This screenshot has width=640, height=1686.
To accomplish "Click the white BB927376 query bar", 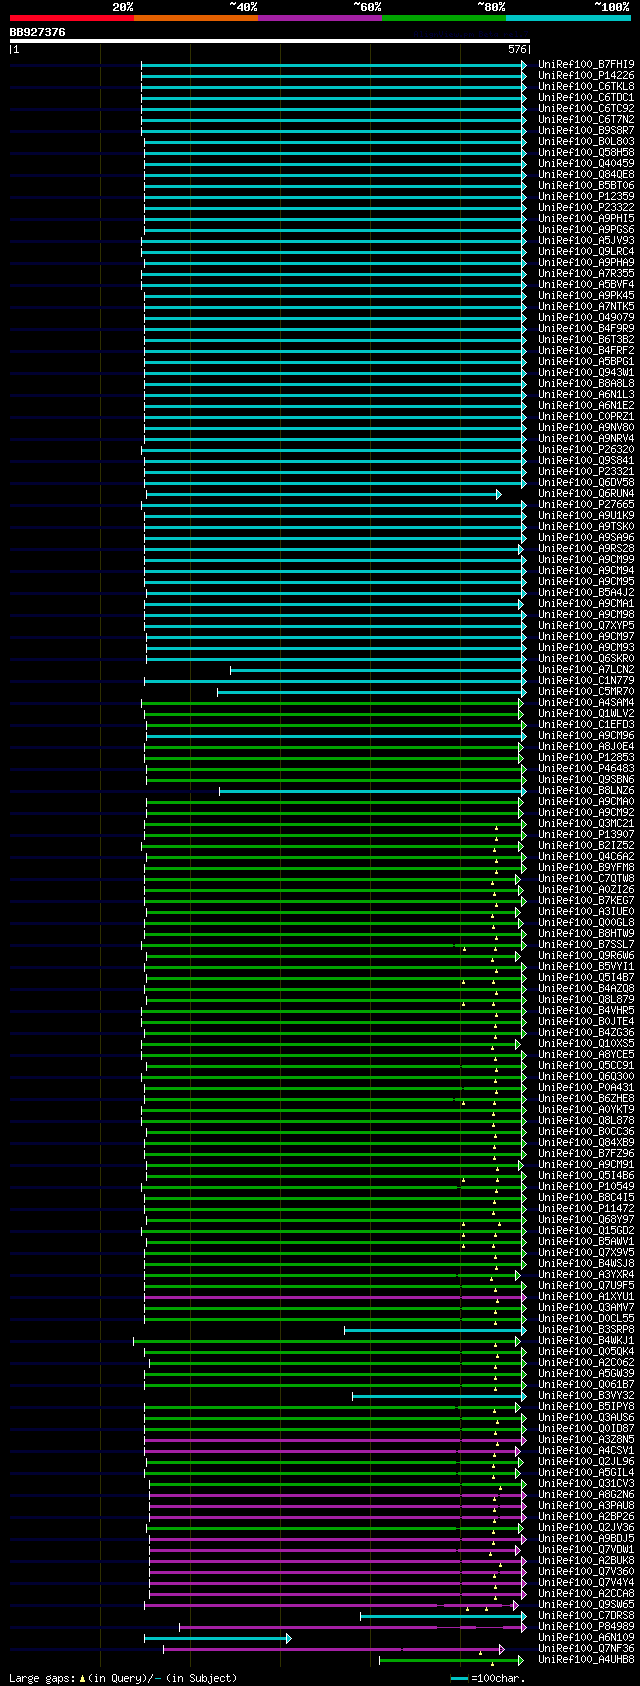I will pyautogui.click(x=269, y=41).
